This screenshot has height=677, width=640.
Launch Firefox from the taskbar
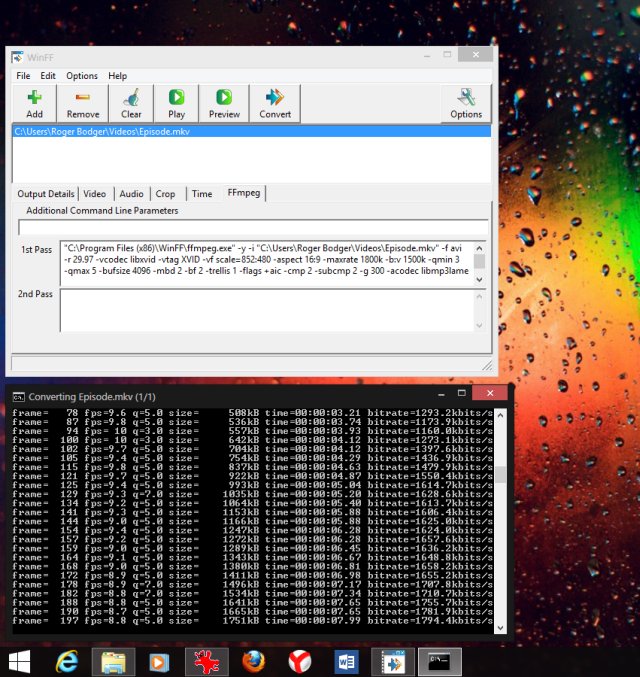click(254, 661)
